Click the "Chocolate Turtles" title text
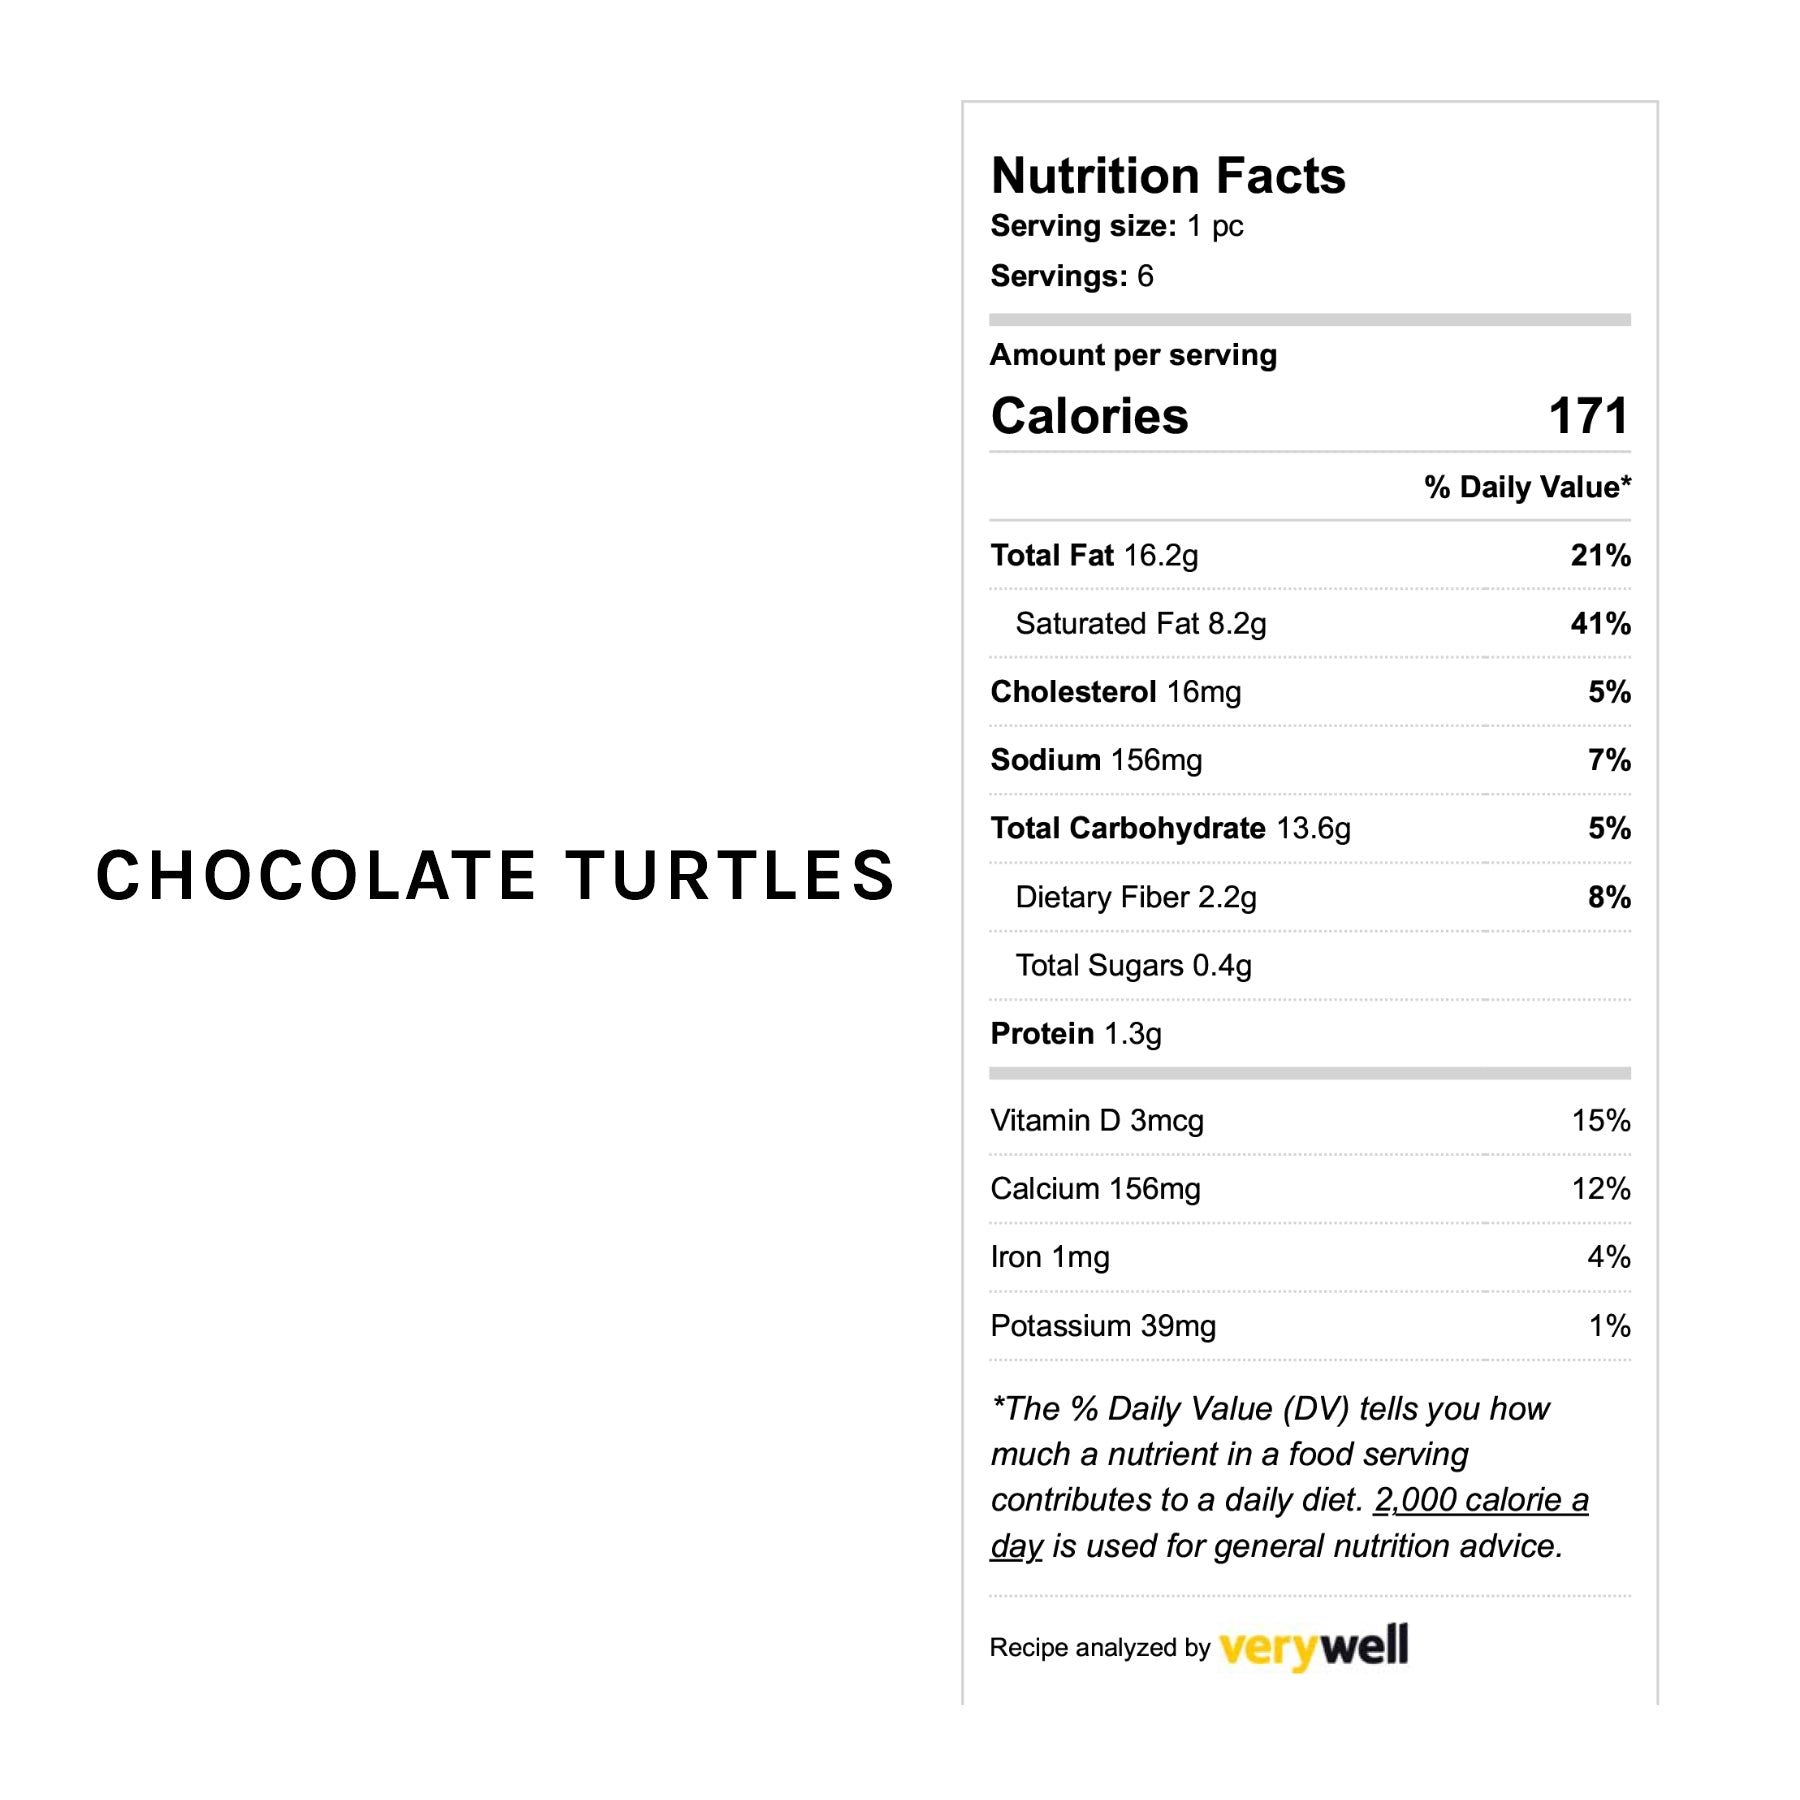 495,875
